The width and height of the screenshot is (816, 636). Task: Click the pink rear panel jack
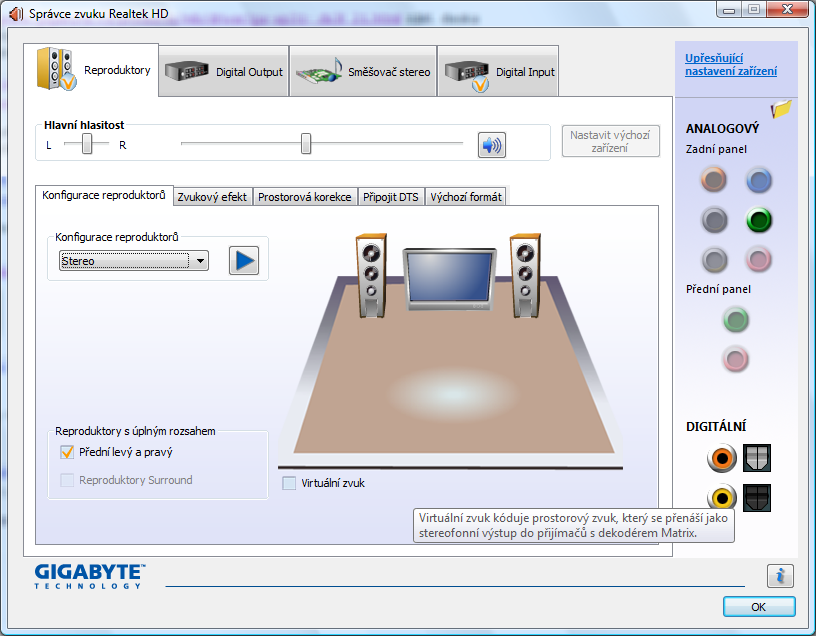(x=758, y=259)
